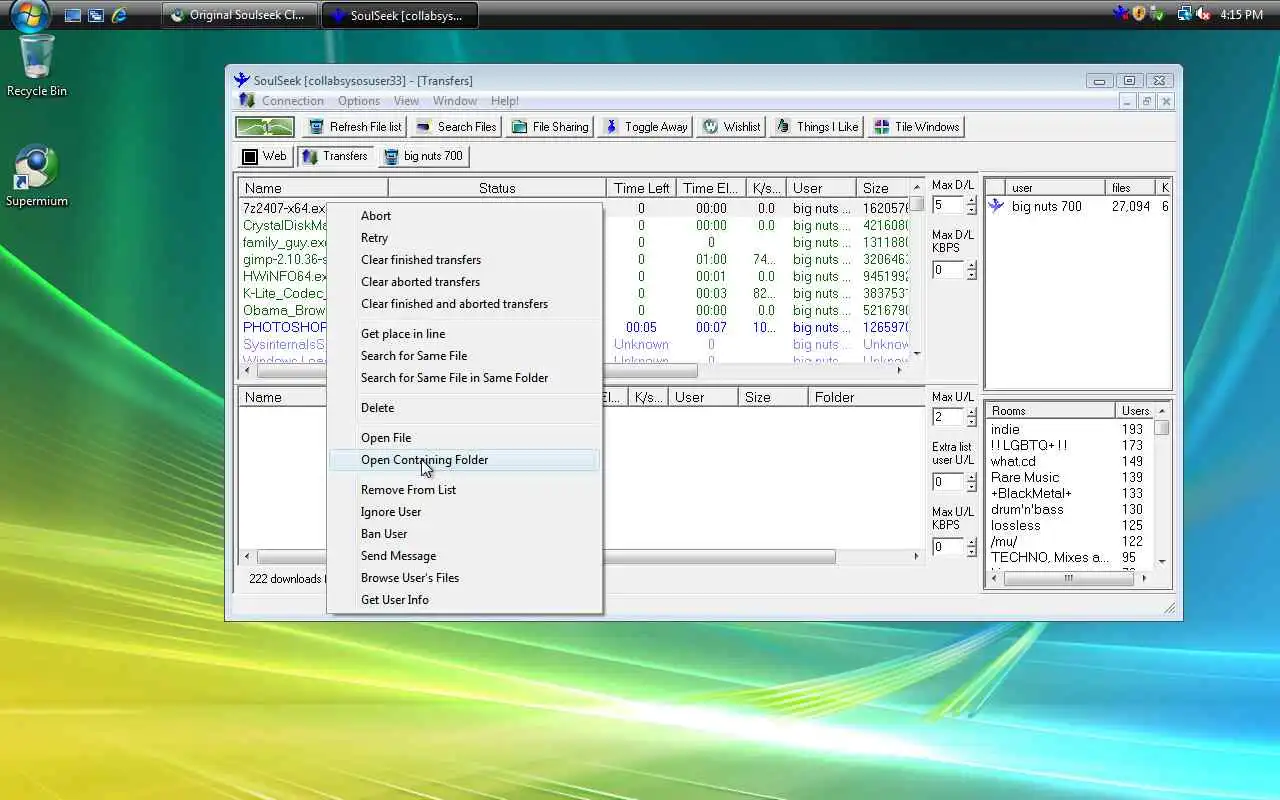Viewport: 1280px width, 800px height.
Task: Choose Open Containing Folder
Action: point(465,460)
